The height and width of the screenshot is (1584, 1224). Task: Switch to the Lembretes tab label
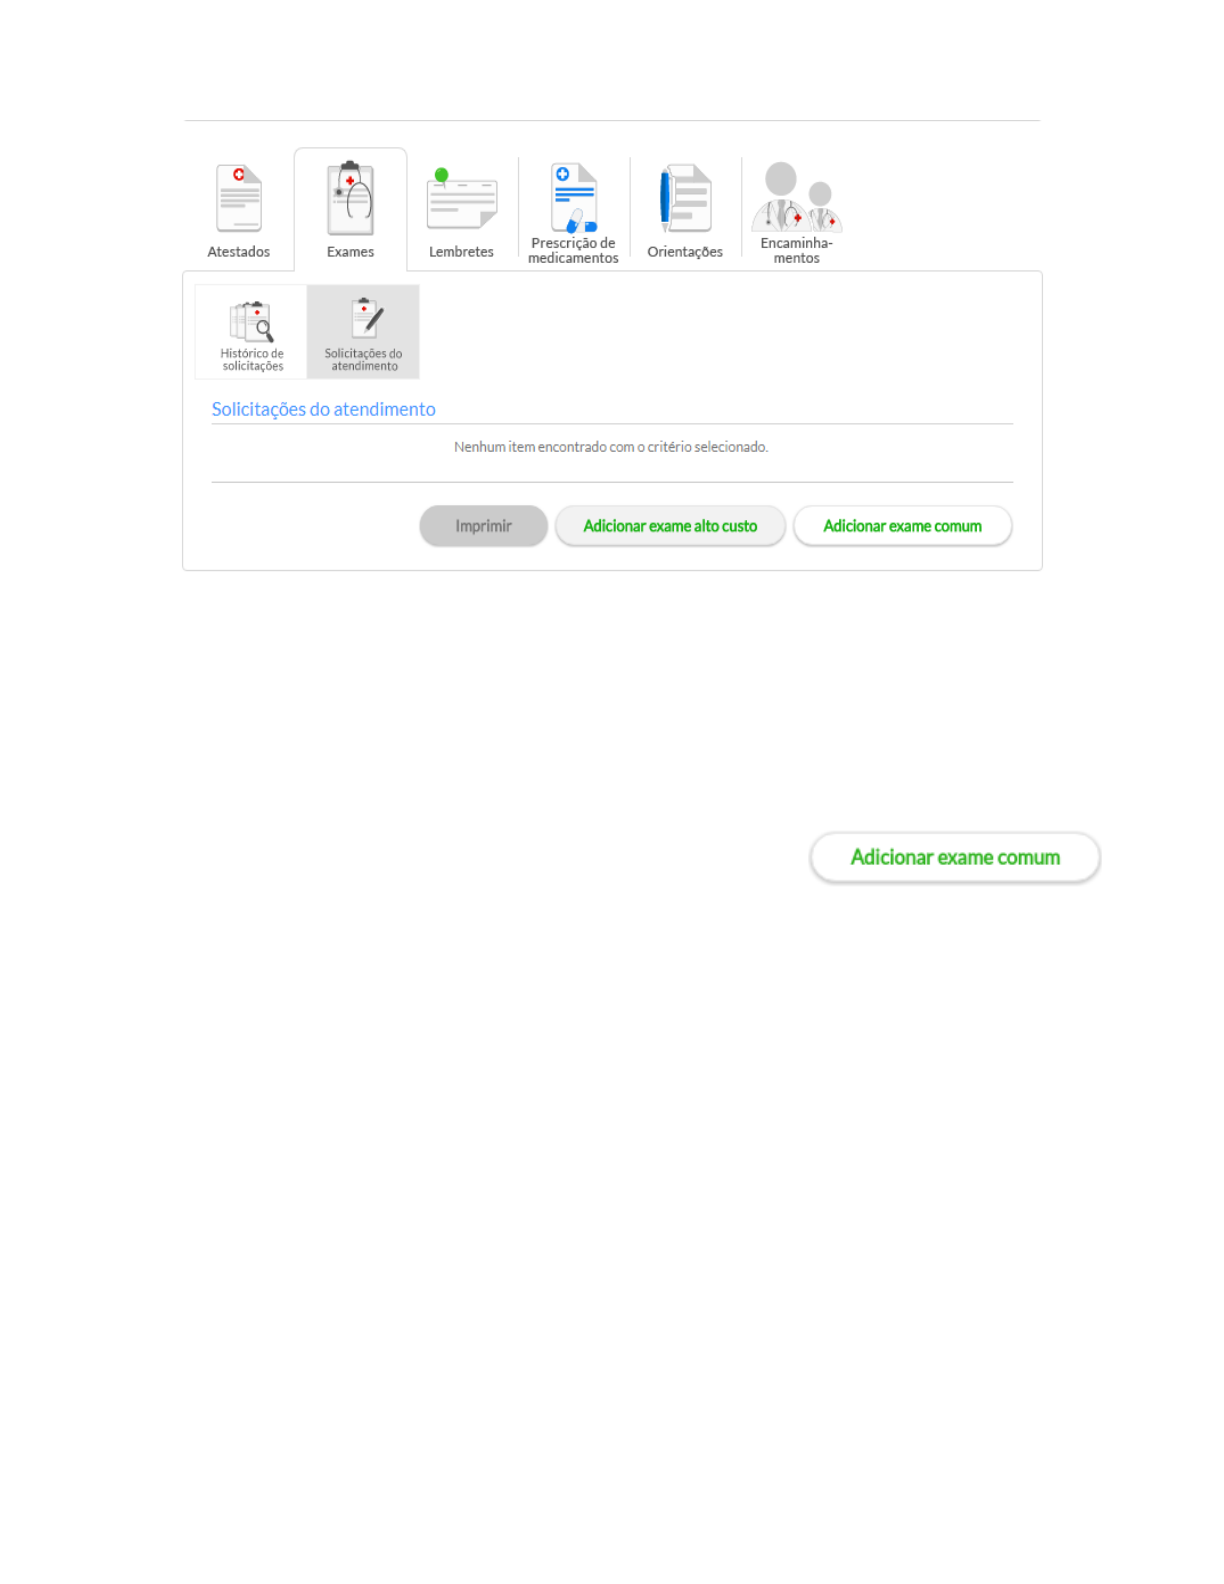point(461,252)
